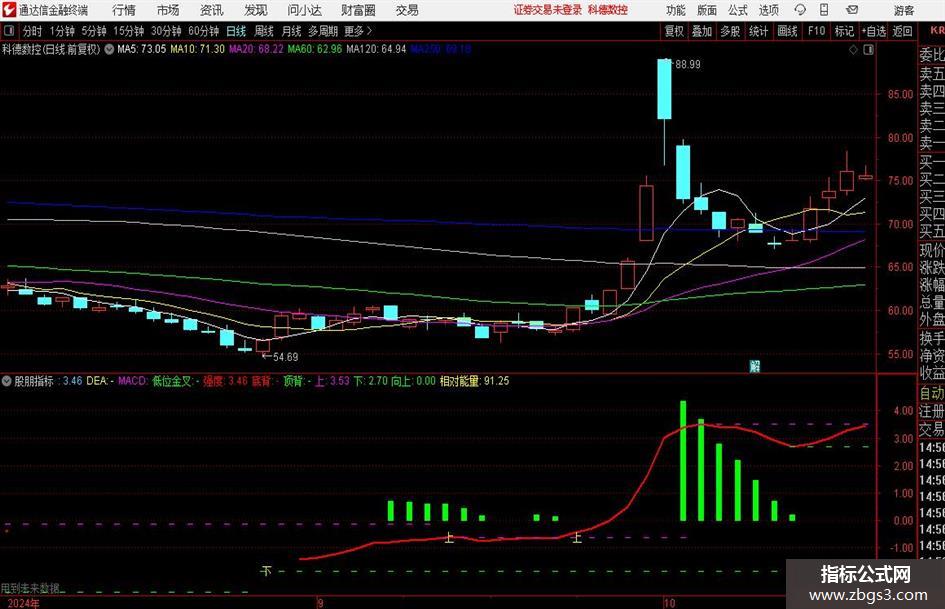
Task: Click the first 上 marker on the indicator
Action: click(x=449, y=537)
